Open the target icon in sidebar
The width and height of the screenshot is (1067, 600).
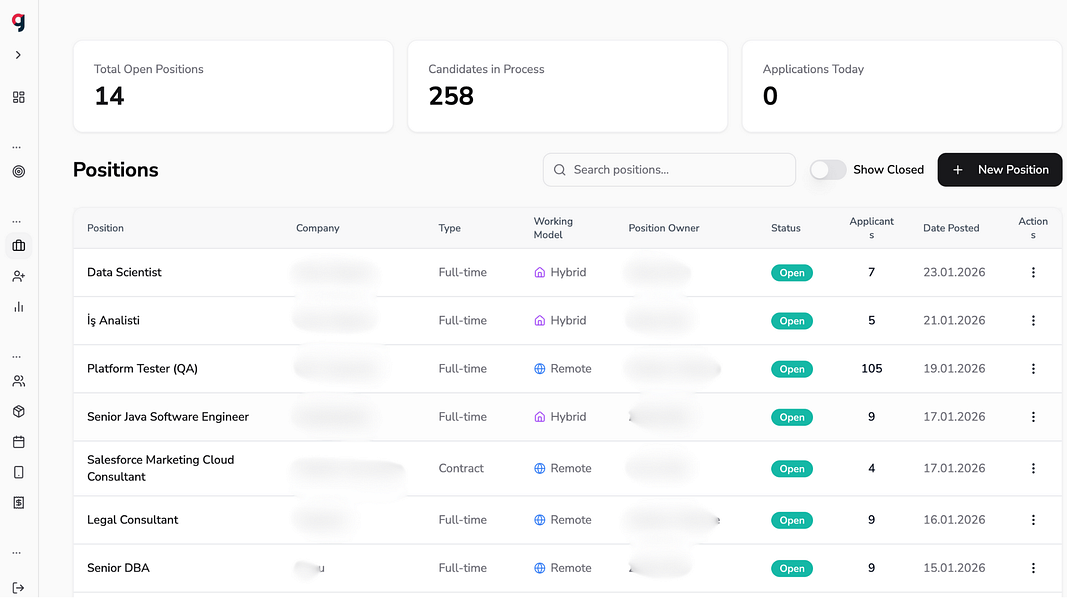18,171
